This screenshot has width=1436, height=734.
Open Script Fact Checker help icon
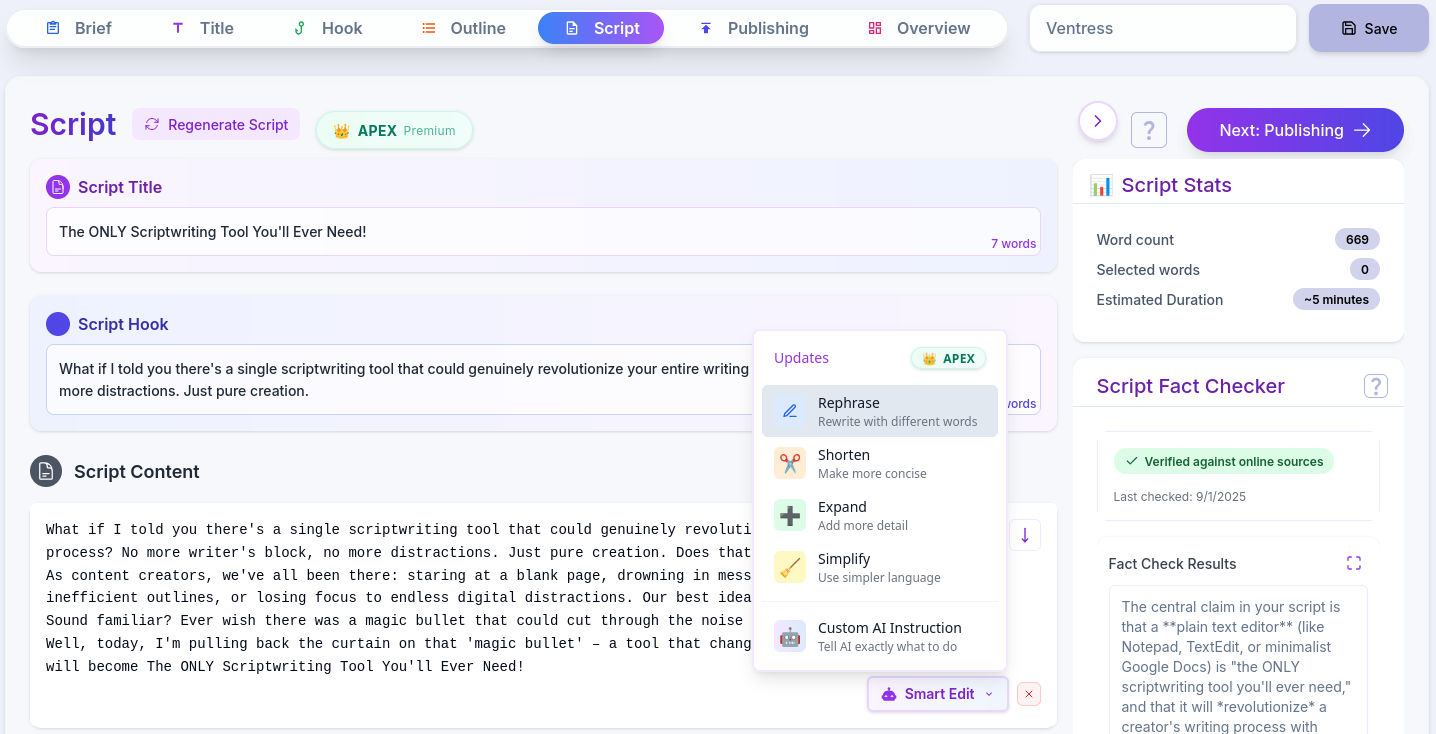point(1376,386)
